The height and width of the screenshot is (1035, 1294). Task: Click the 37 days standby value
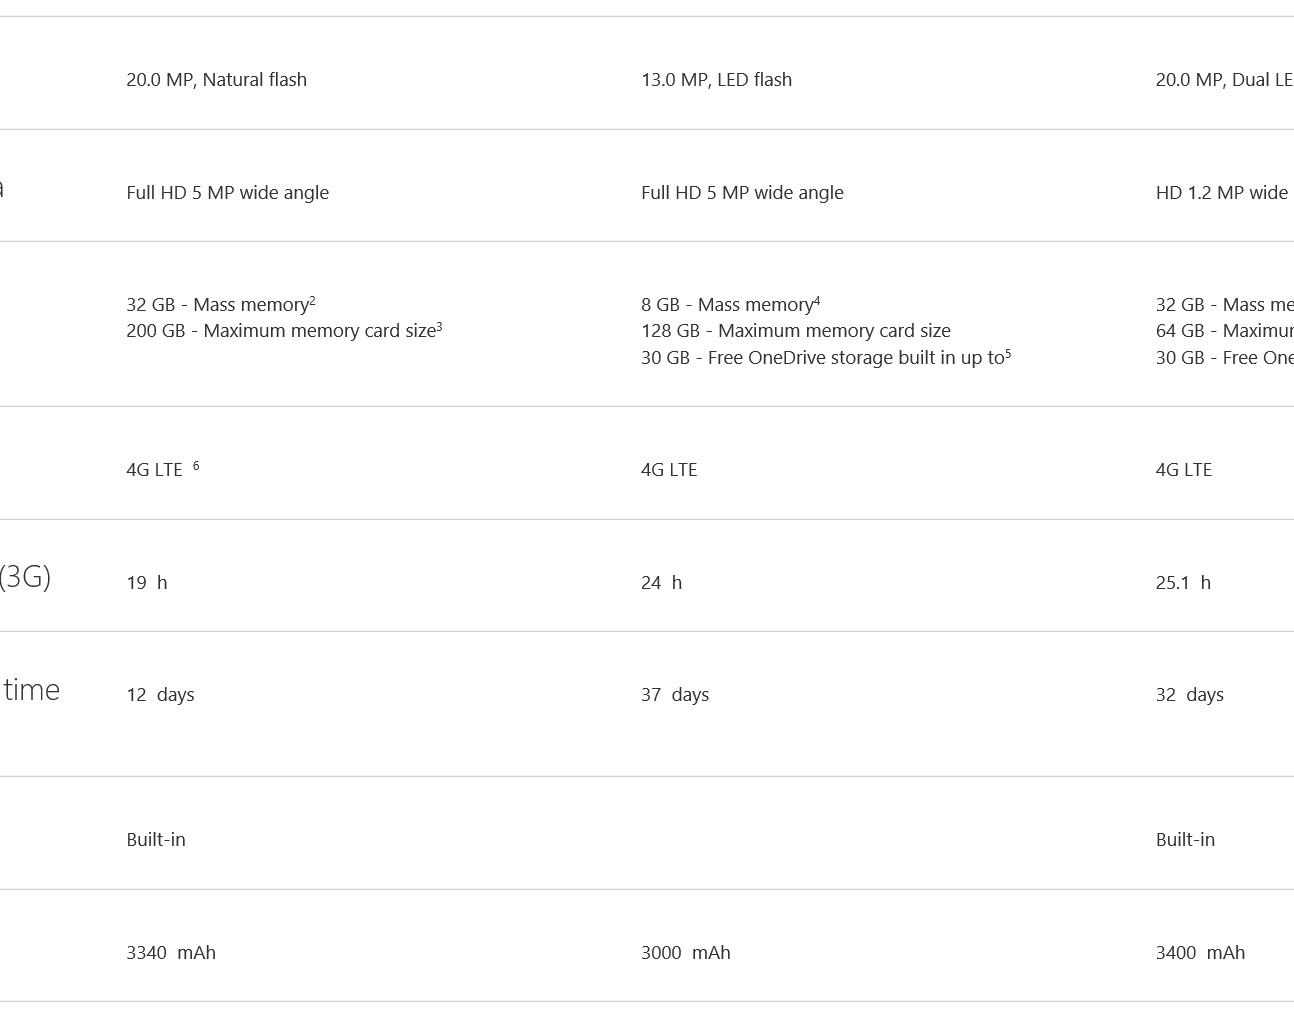[675, 694]
